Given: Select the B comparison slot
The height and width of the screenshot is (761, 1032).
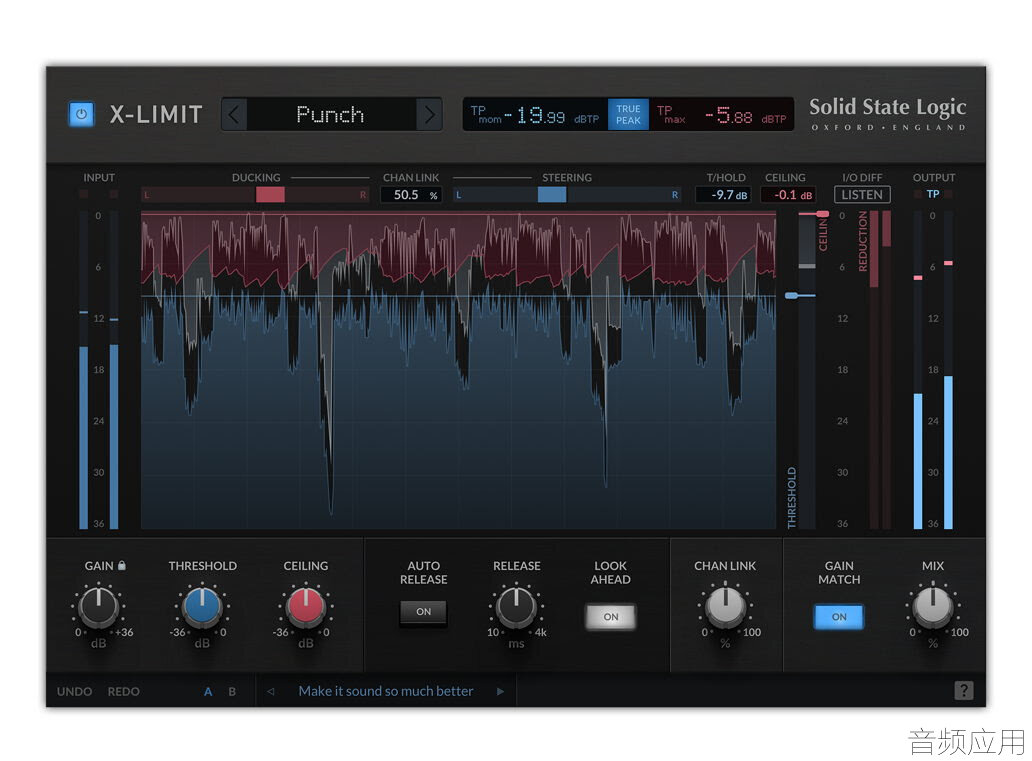Looking at the screenshot, I should coord(232,691).
